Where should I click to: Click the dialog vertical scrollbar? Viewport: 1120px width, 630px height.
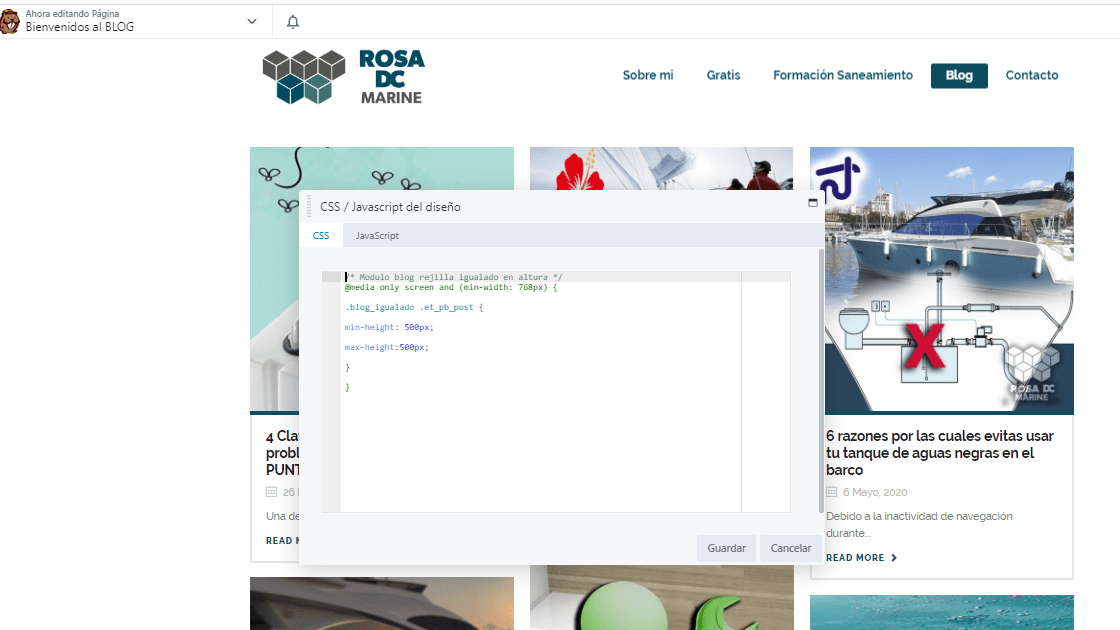[x=821, y=380]
